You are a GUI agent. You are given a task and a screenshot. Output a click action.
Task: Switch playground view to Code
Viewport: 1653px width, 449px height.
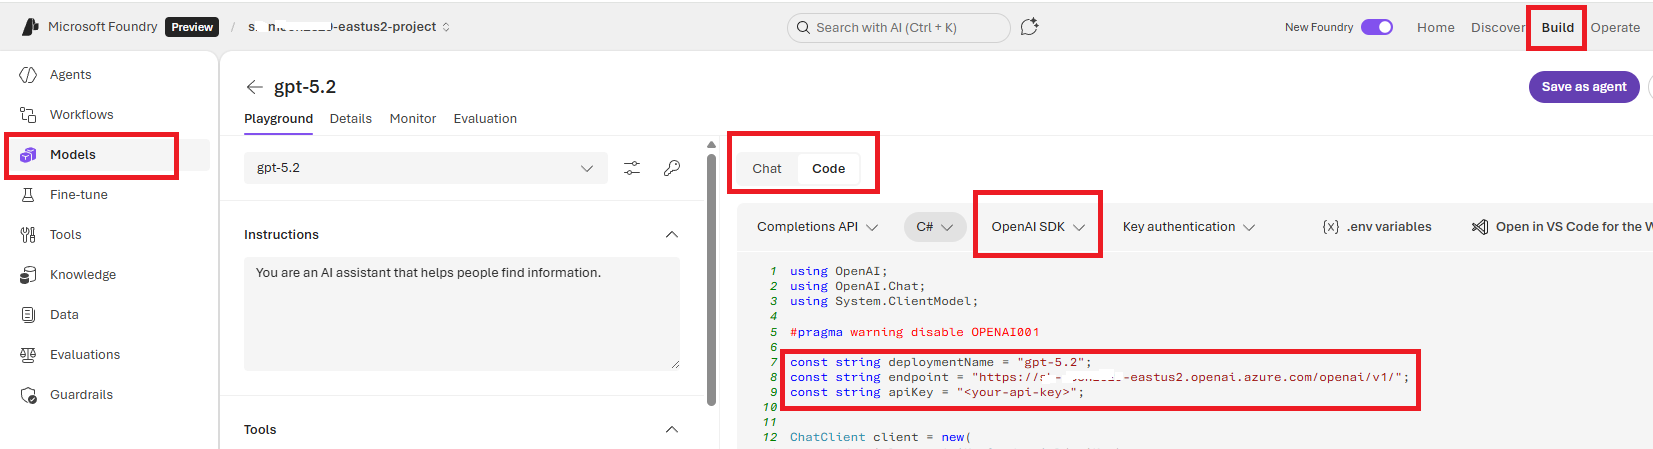(x=828, y=169)
